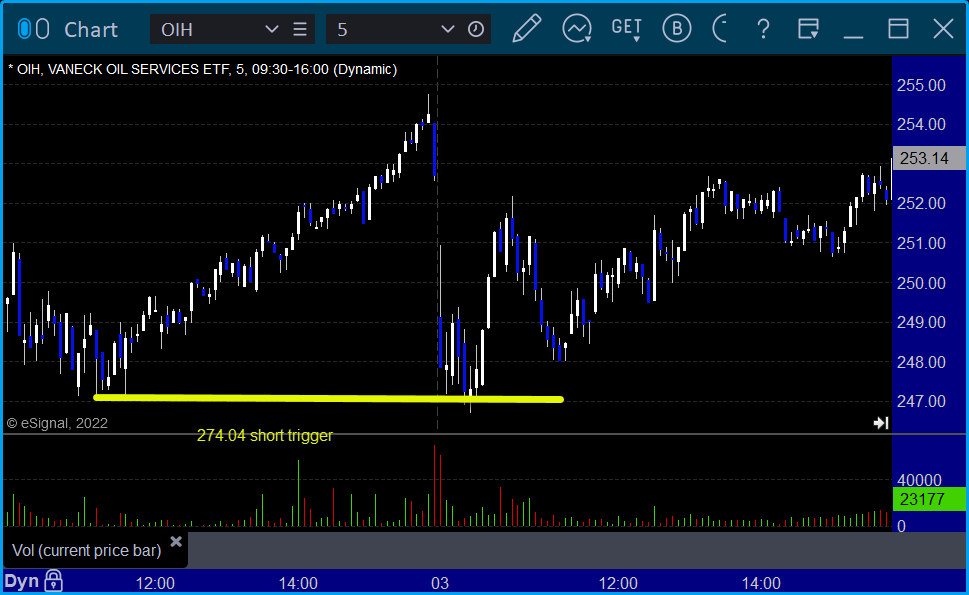Open help question mark icon
Screen dimensions: 969x595
pos(763,29)
